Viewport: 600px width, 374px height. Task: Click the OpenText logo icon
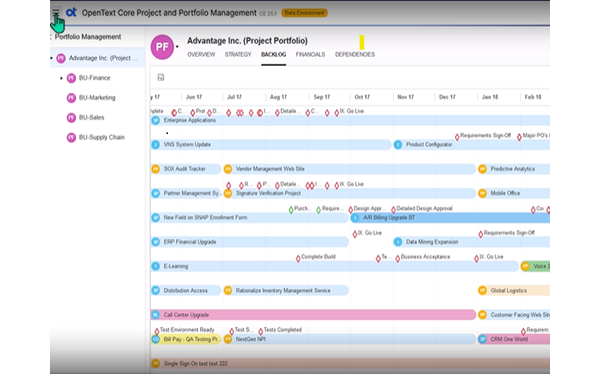(x=71, y=13)
